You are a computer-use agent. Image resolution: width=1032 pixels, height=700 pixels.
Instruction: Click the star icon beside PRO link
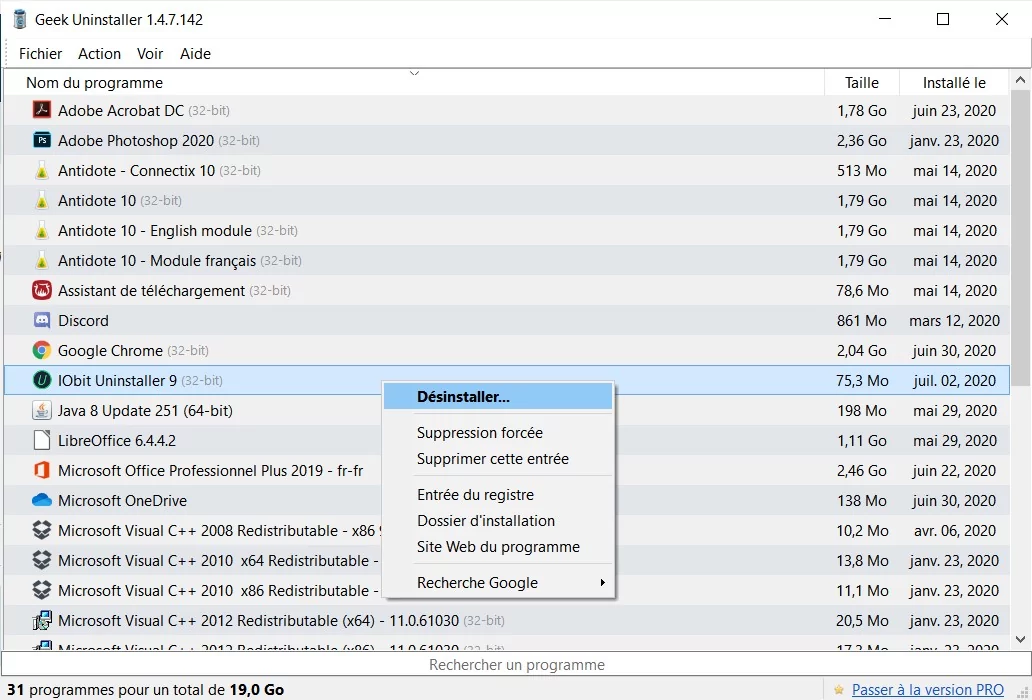(838, 690)
